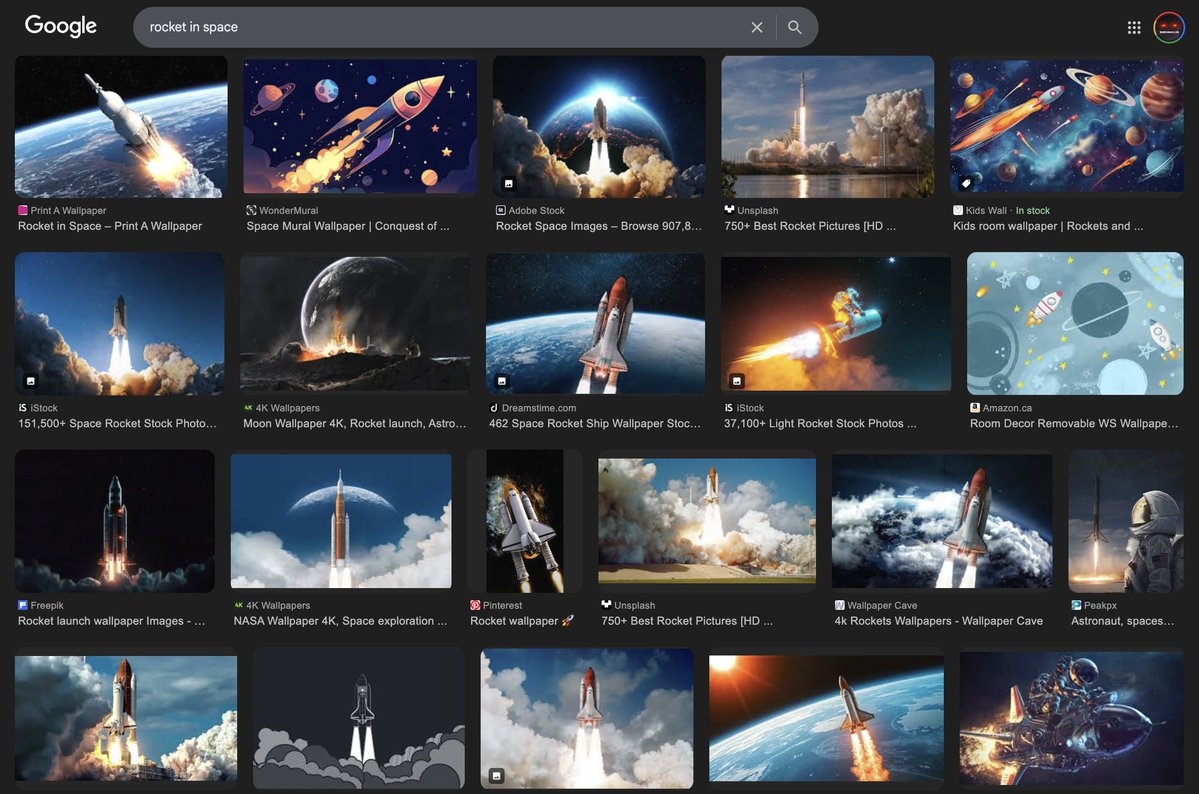Select the Amazon.ca grey kids rocket wallpaper thumbnail
The image size is (1199, 794).
point(1075,324)
